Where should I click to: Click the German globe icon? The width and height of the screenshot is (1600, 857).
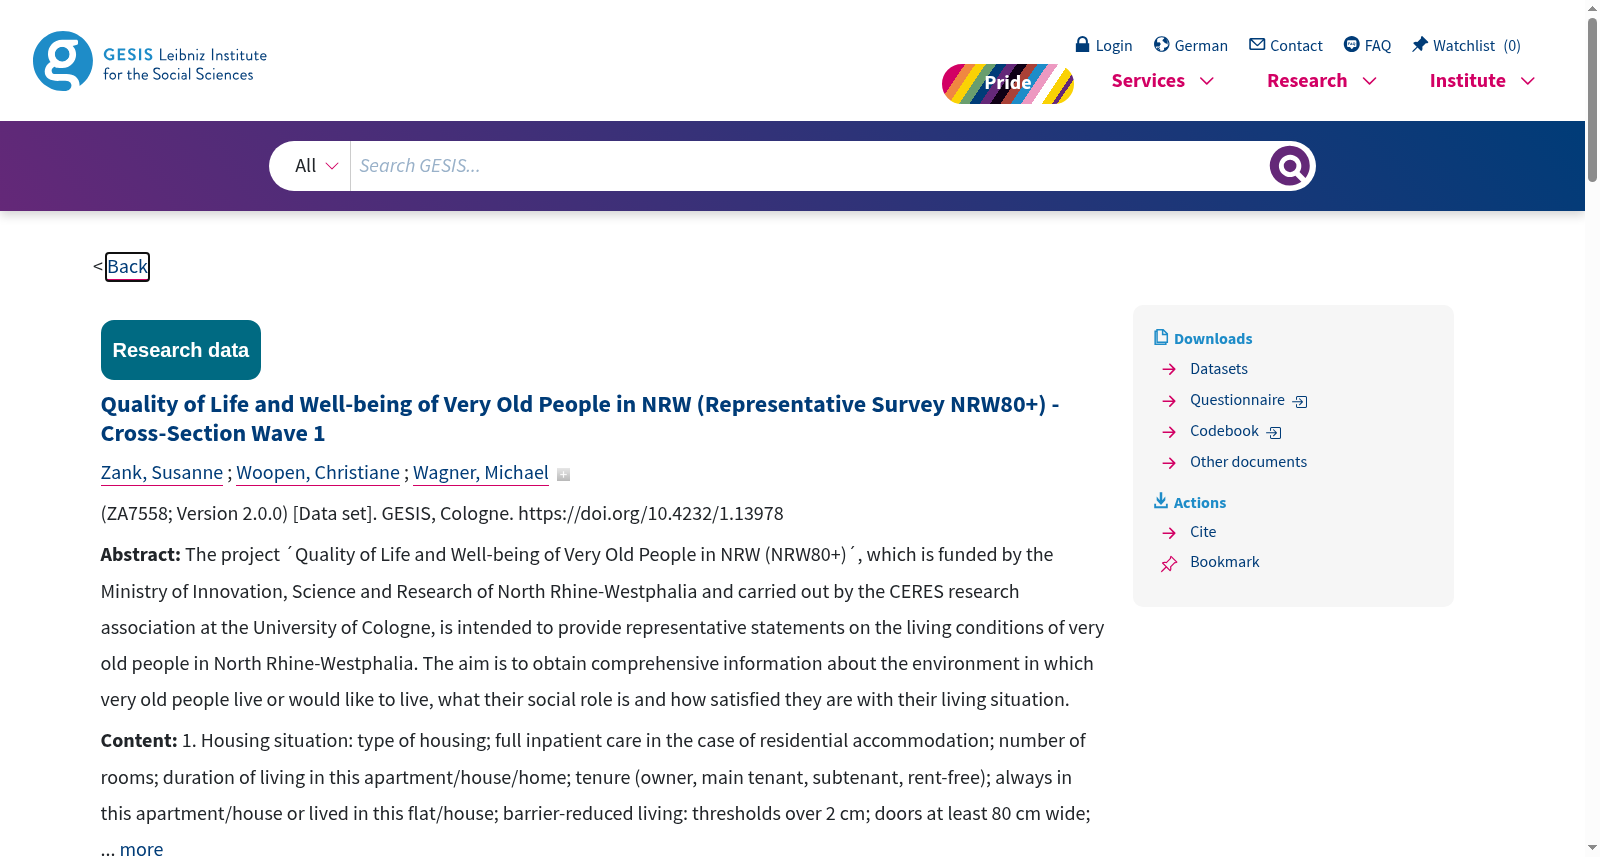pos(1161,44)
